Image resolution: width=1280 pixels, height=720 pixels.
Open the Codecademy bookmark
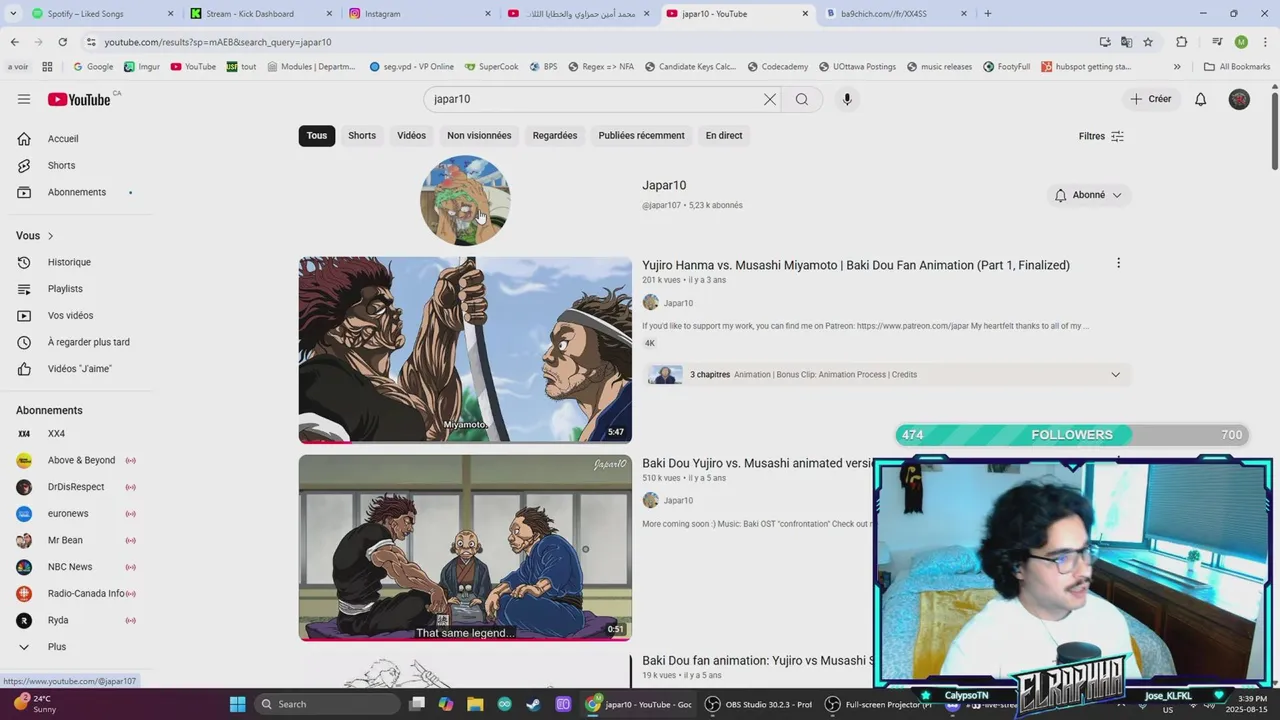[x=778, y=67]
